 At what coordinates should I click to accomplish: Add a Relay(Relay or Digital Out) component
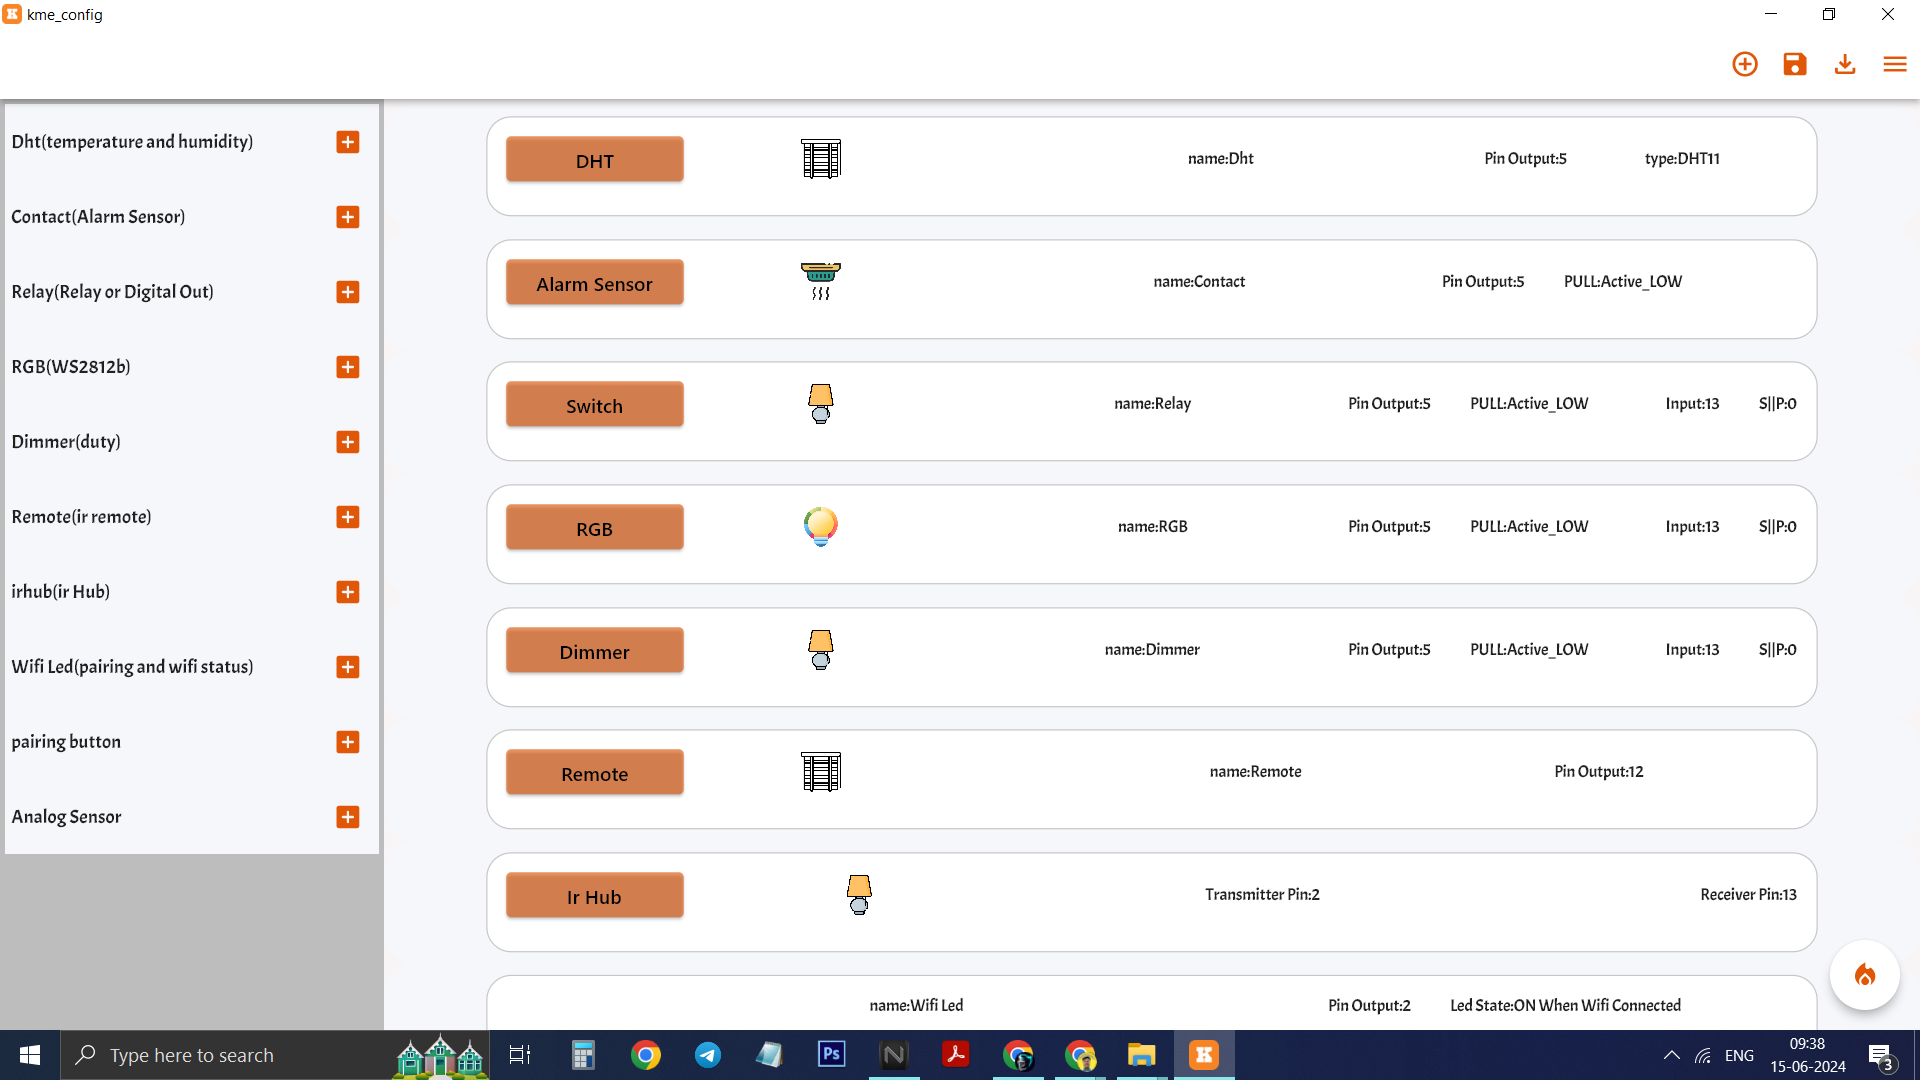[347, 291]
